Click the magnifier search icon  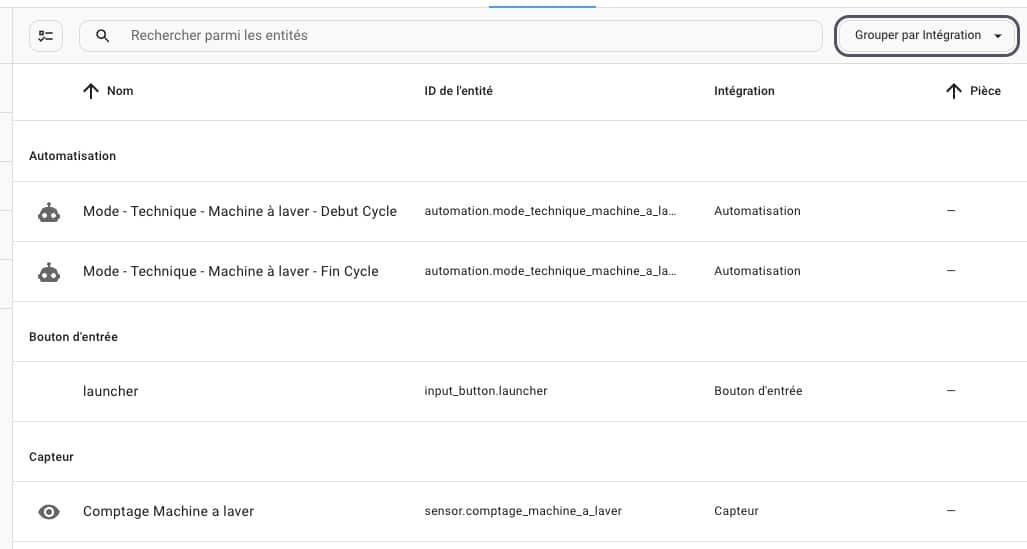coord(102,35)
